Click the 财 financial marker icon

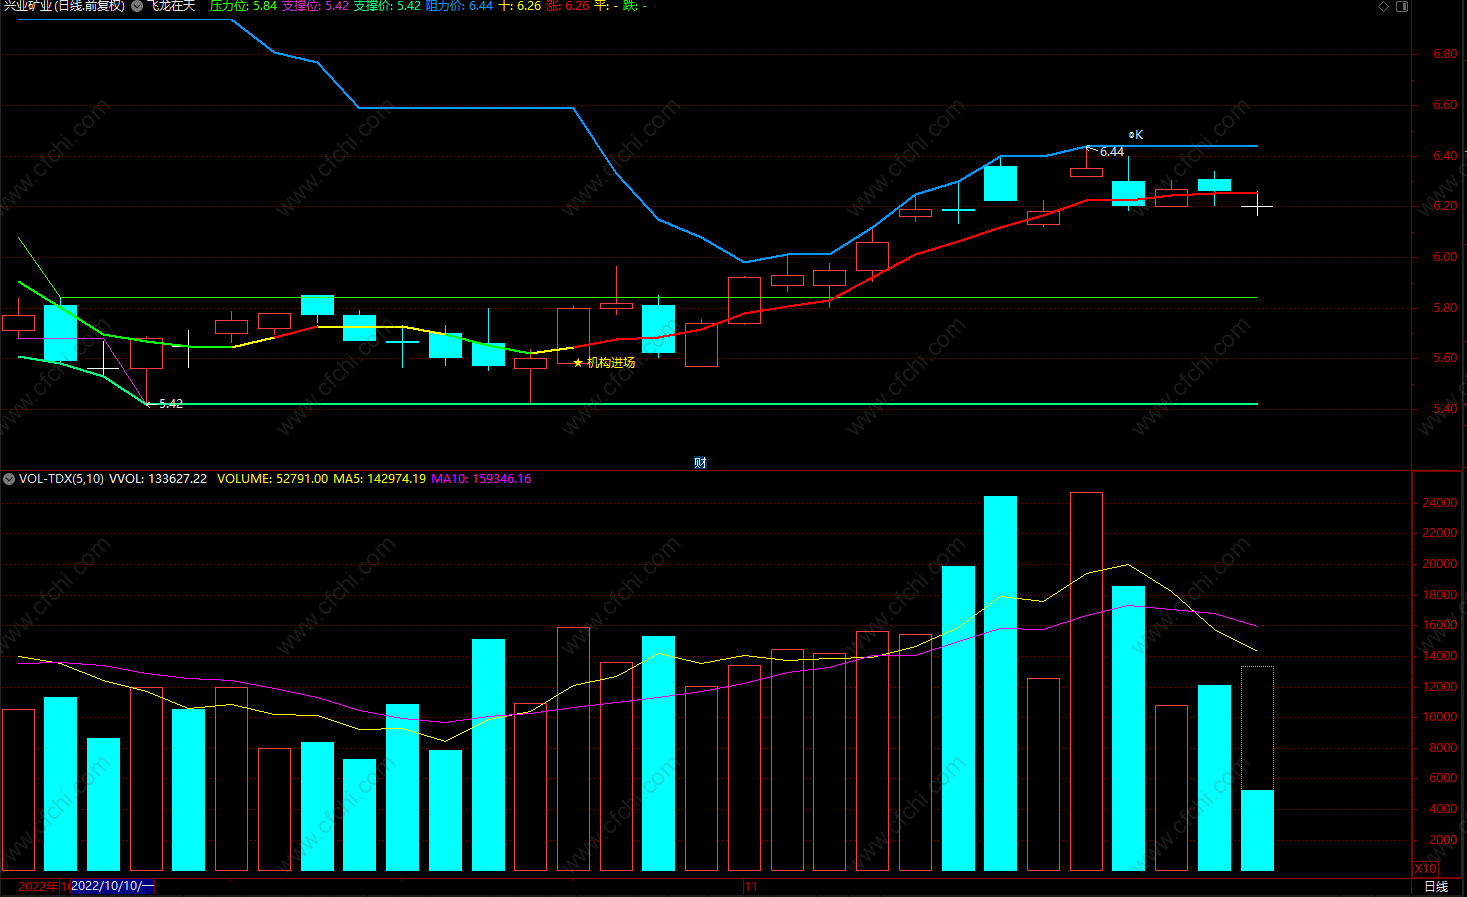[700, 462]
